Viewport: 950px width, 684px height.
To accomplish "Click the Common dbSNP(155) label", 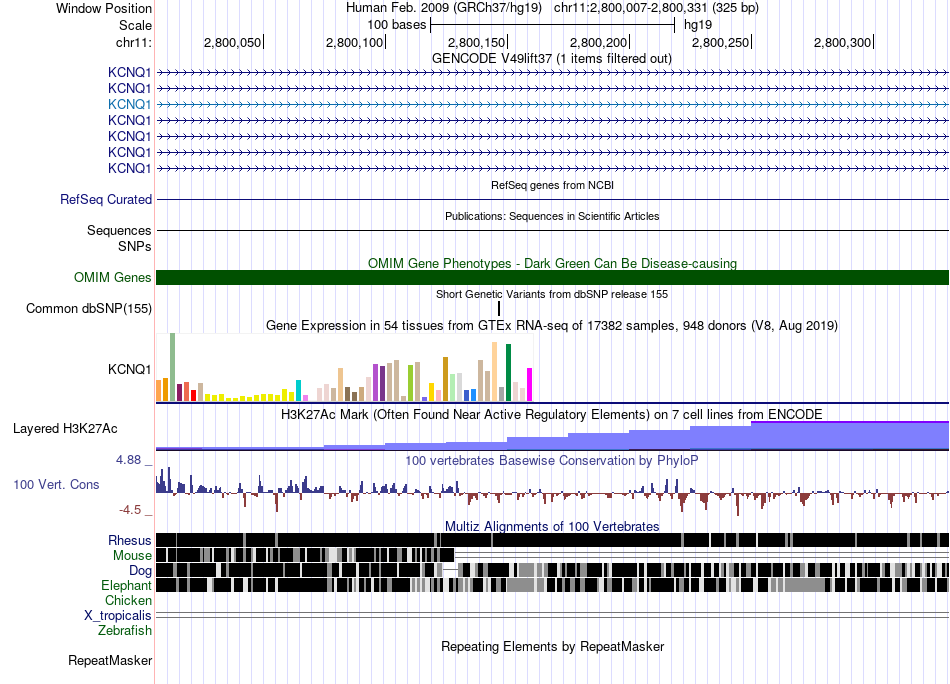I will [89, 308].
